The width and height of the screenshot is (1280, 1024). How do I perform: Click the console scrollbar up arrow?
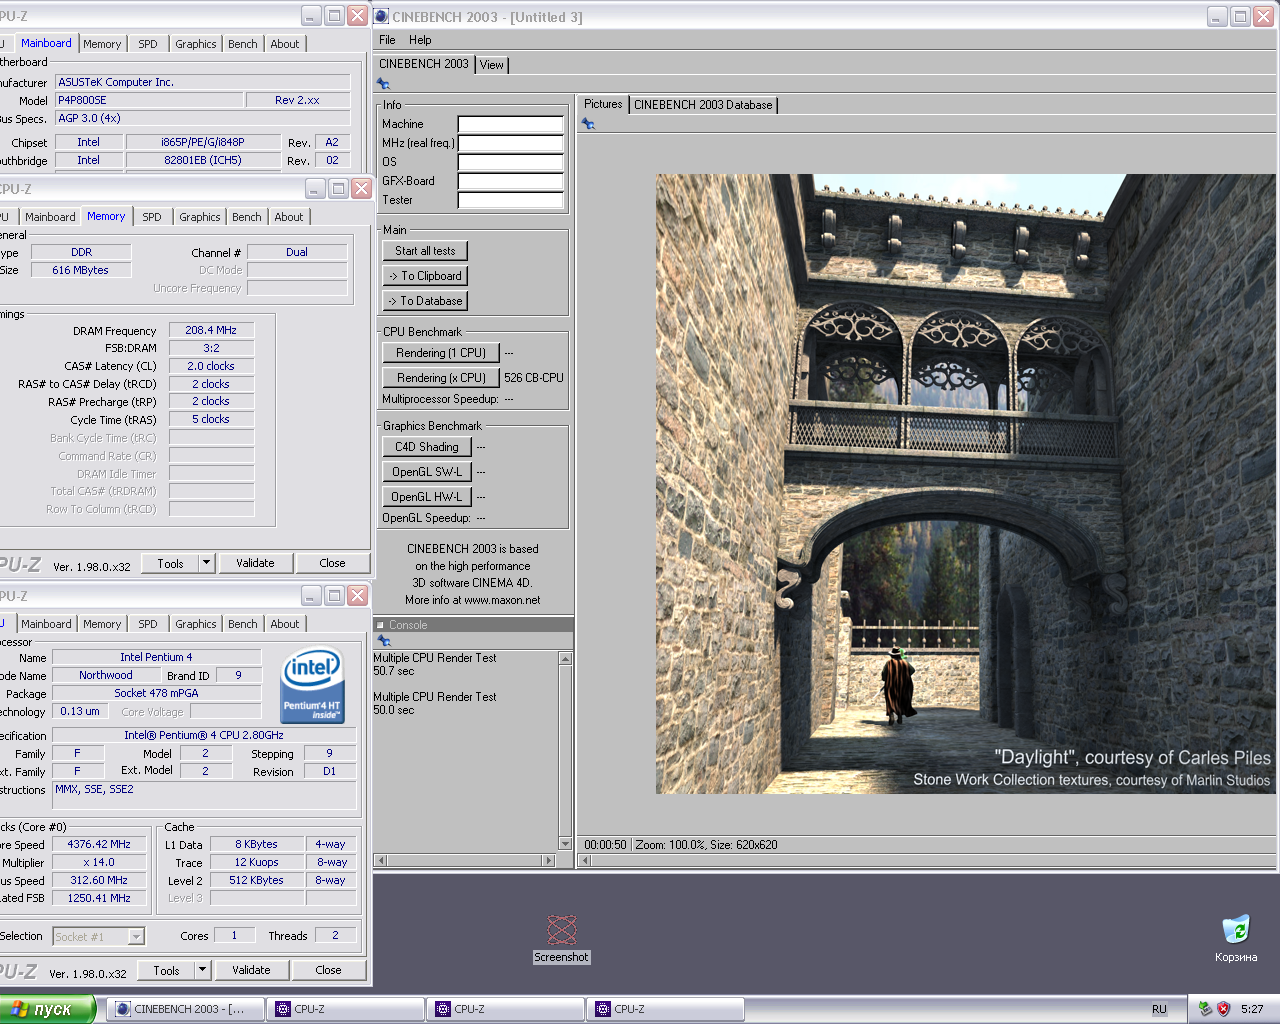coord(565,658)
